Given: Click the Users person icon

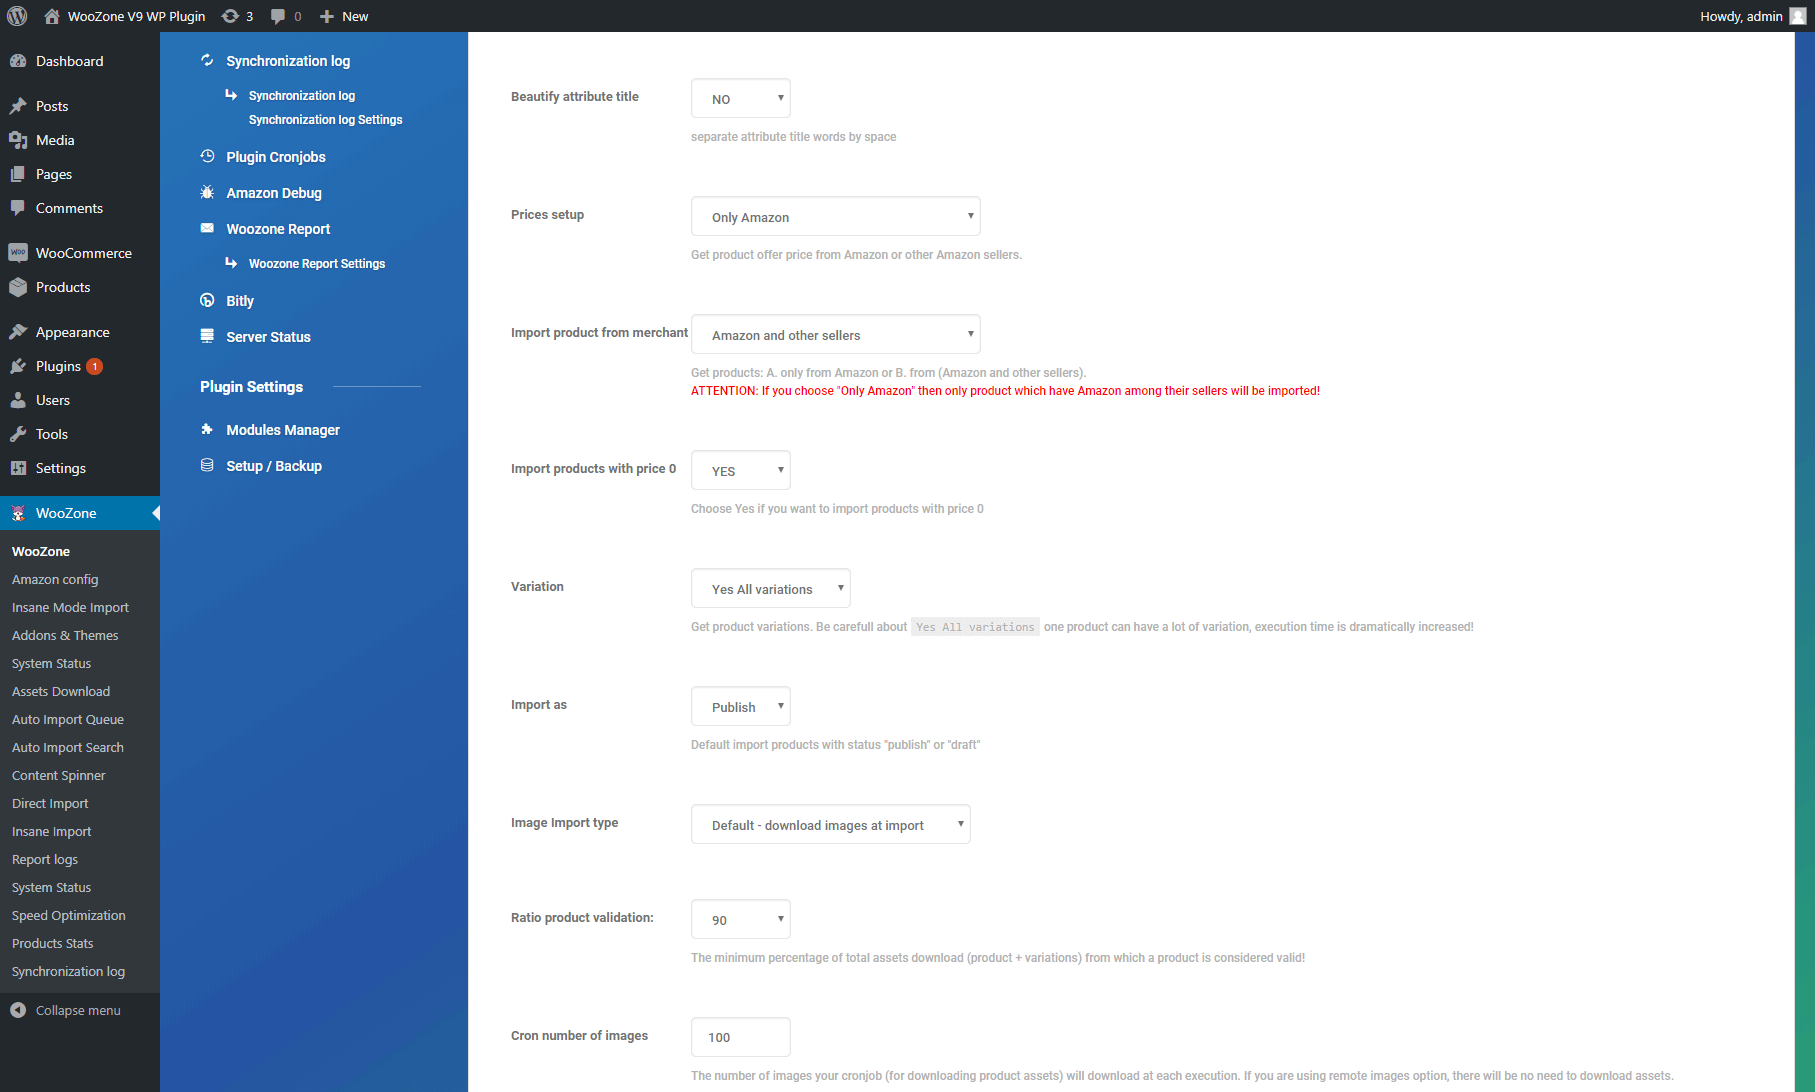Looking at the screenshot, I should coord(18,400).
